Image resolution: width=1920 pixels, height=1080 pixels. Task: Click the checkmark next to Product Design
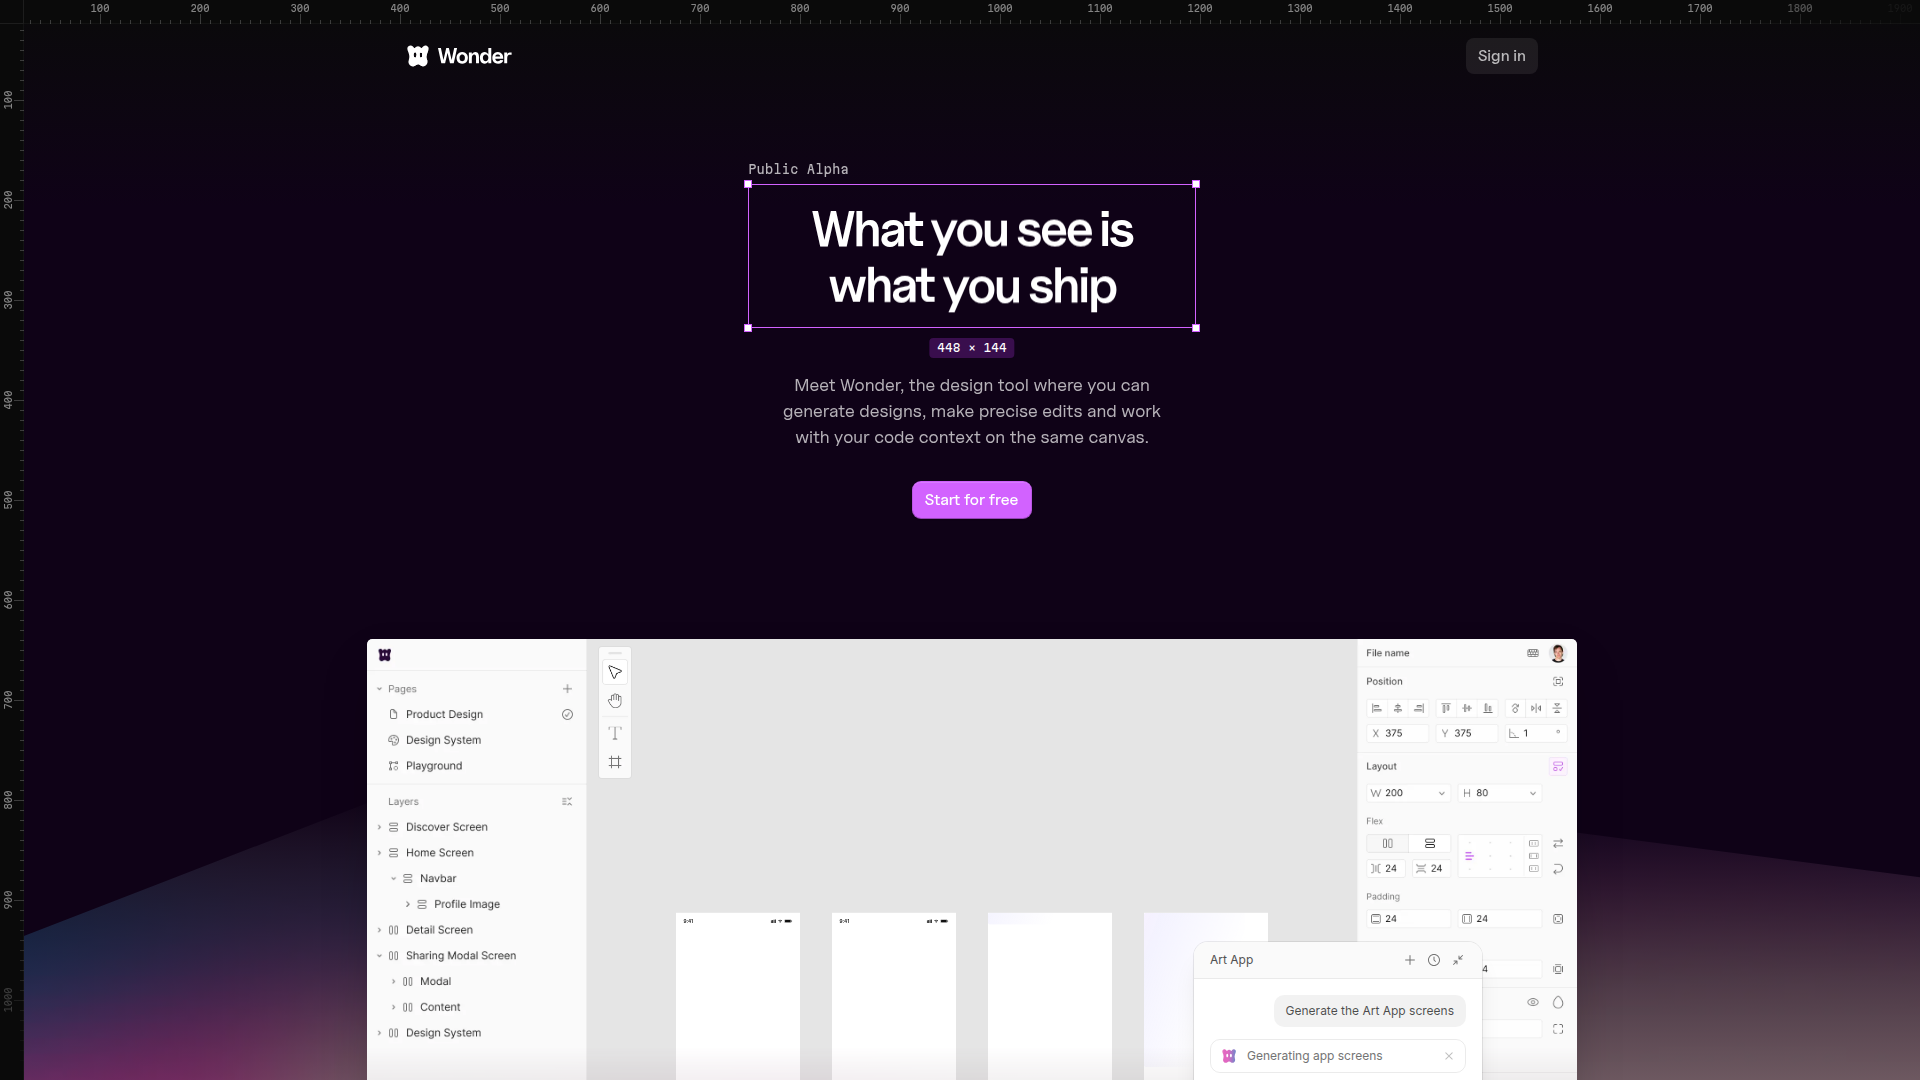tap(567, 714)
